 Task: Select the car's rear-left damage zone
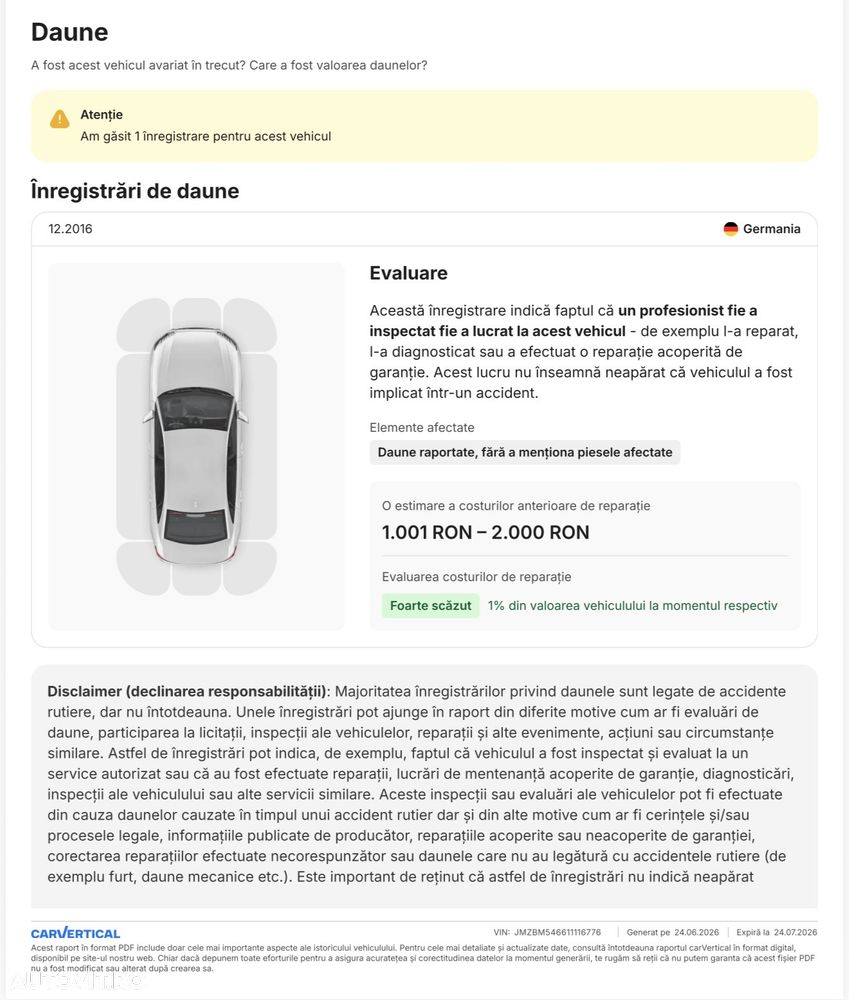143,568
